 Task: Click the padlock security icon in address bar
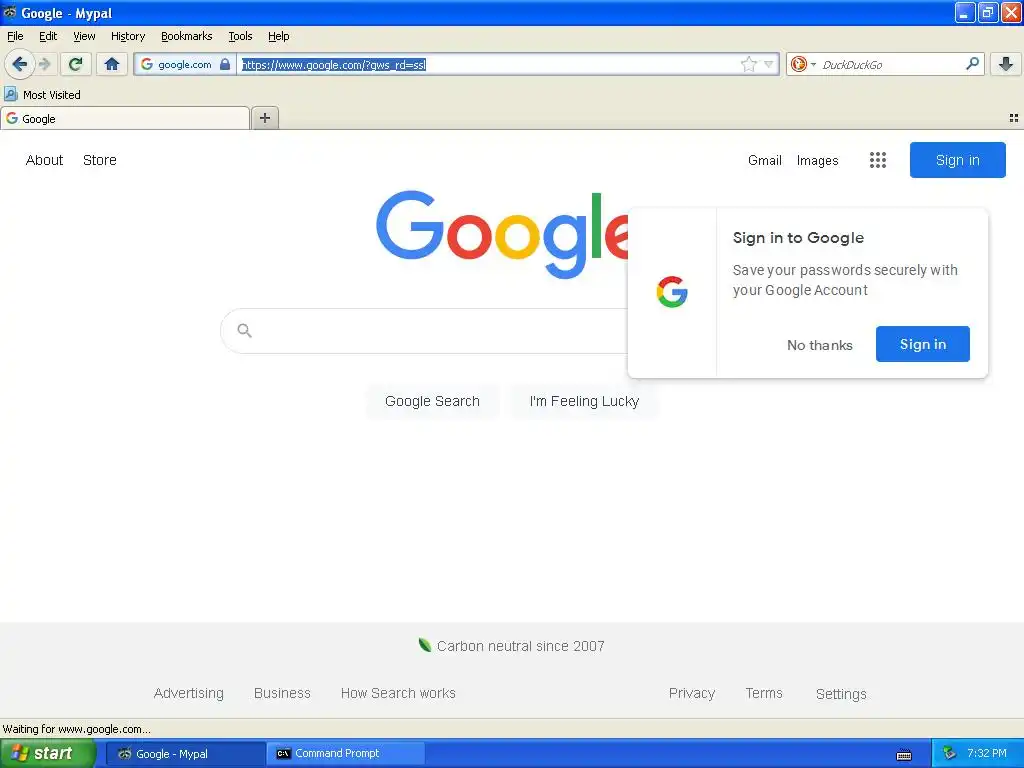tap(225, 64)
